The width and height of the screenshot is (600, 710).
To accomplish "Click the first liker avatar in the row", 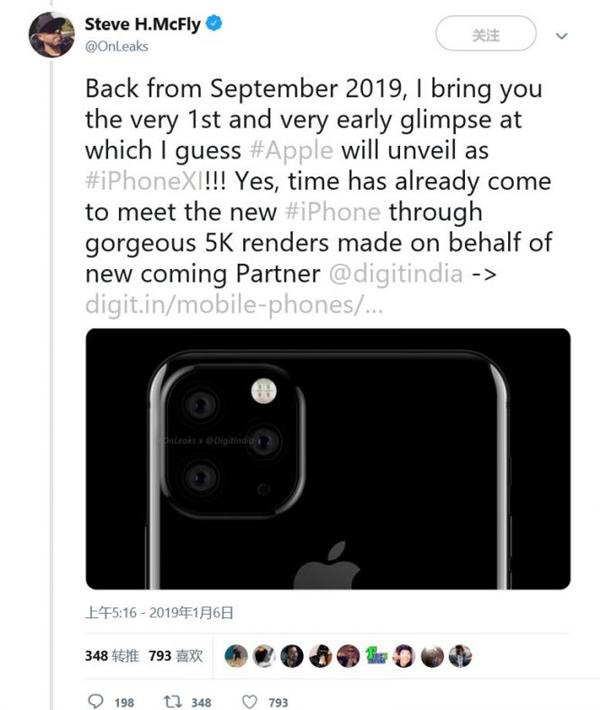I will point(236,656).
